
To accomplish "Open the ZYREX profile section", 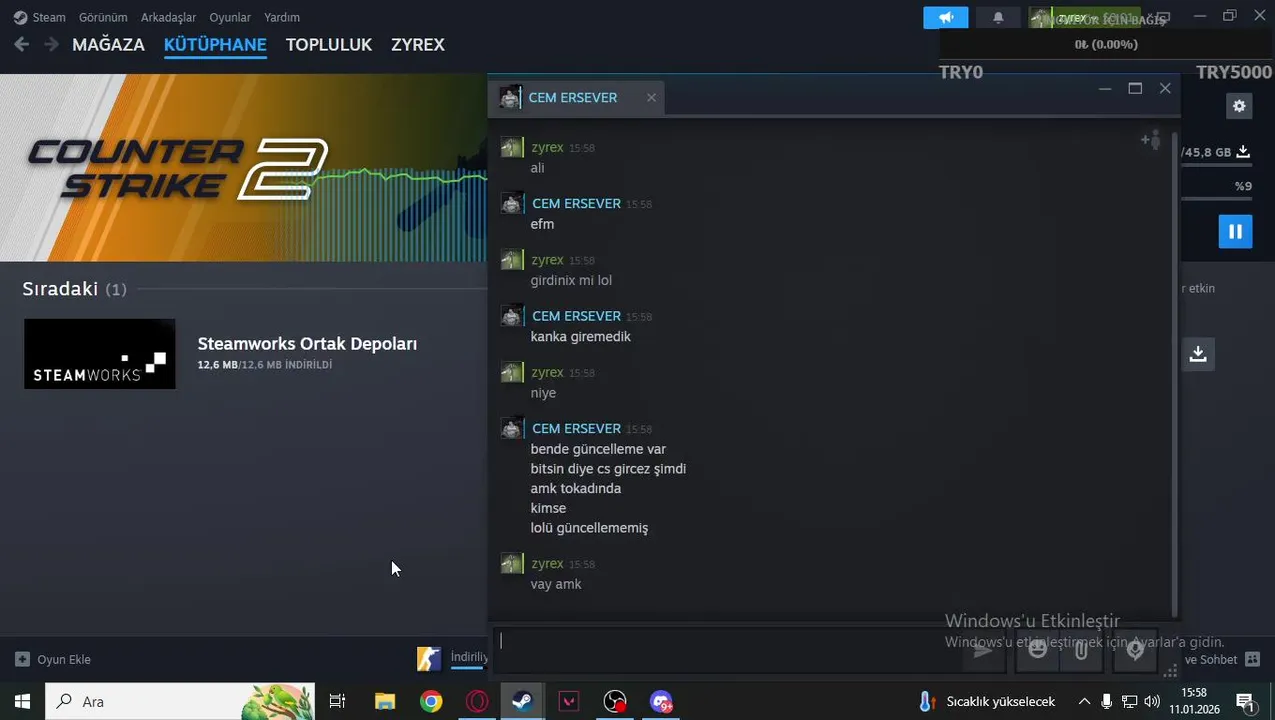I will [x=418, y=45].
